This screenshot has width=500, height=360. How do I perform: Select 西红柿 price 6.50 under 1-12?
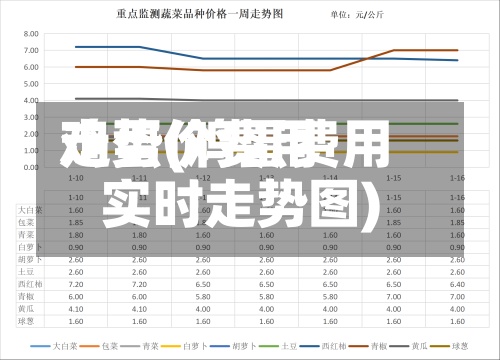pos(203,284)
